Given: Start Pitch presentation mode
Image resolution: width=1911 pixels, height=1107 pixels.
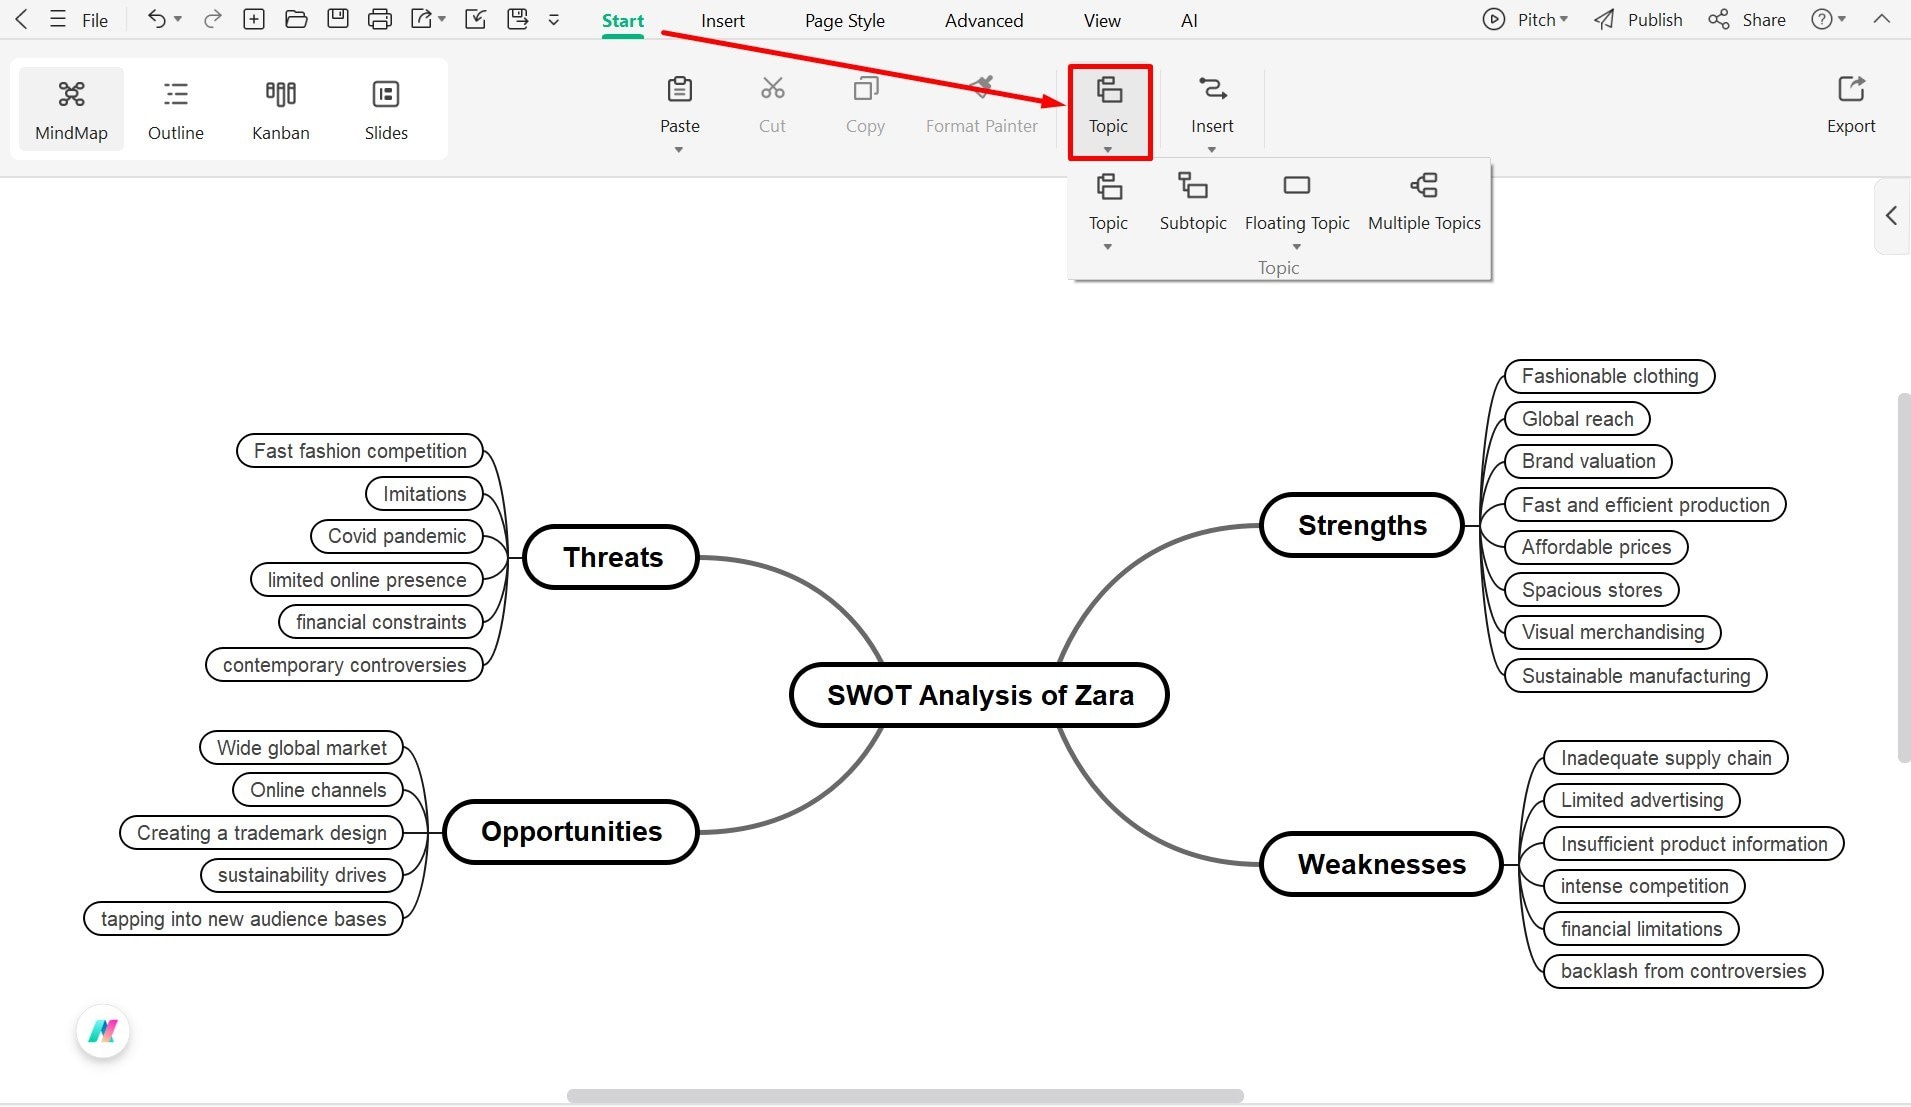Looking at the screenshot, I should tap(1518, 19).
